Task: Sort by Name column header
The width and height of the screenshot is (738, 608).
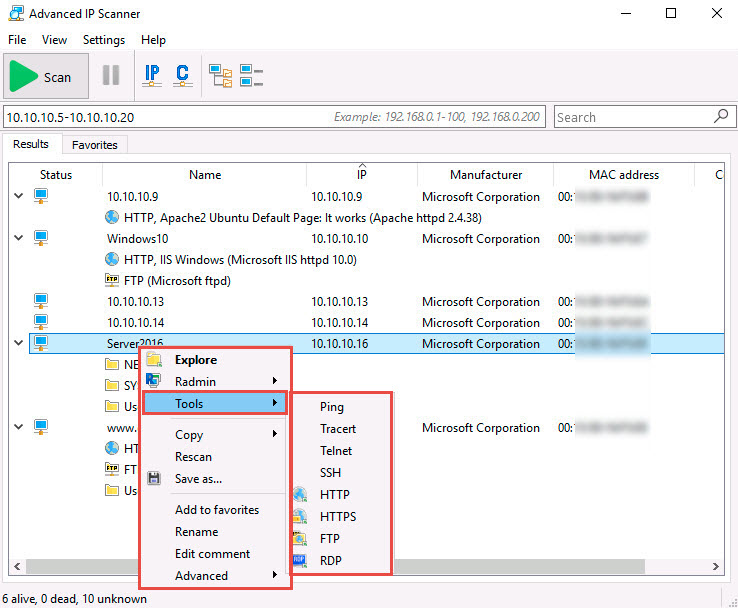Action: pos(205,175)
